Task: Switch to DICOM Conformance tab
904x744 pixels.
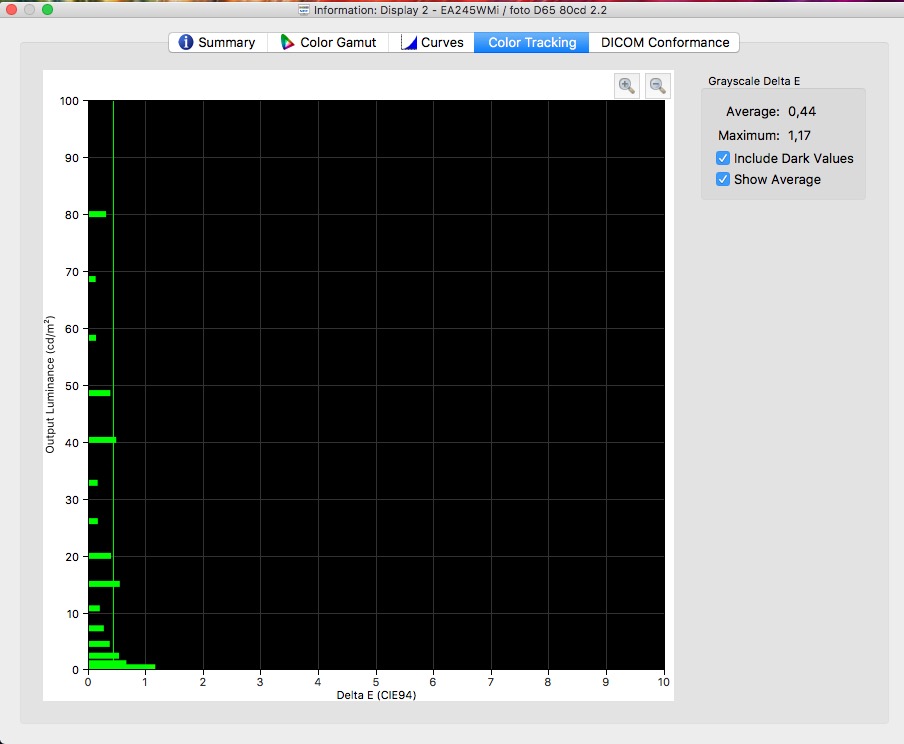Action: pos(665,43)
